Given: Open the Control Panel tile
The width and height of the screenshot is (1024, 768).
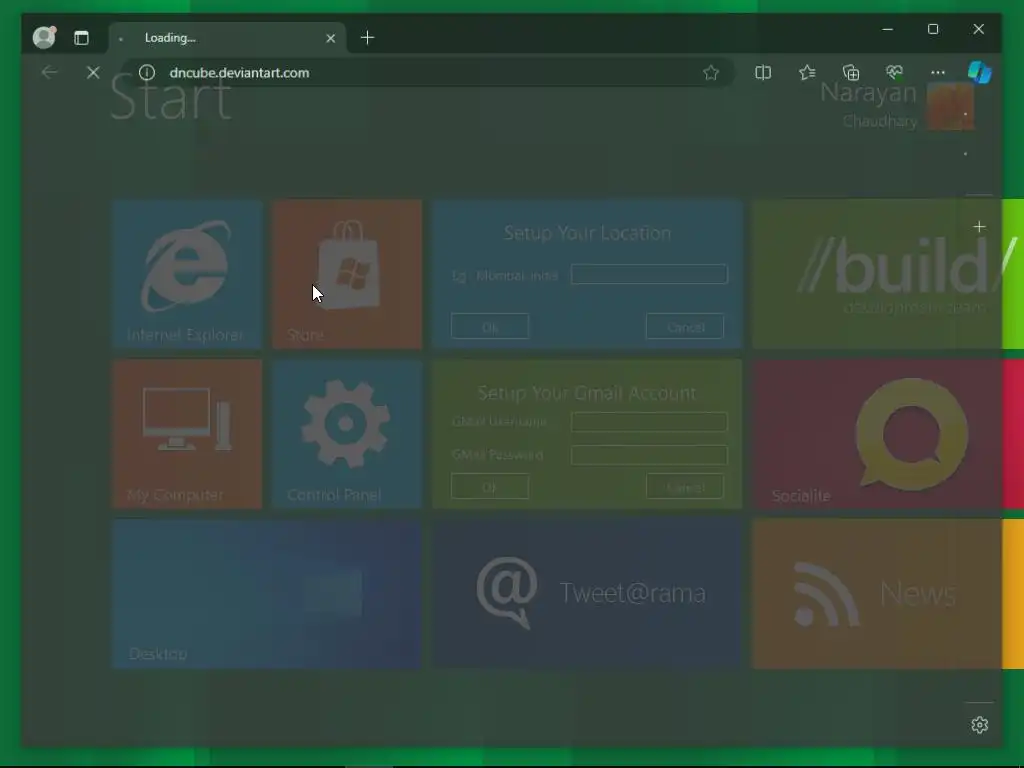Looking at the screenshot, I should coord(347,434).
